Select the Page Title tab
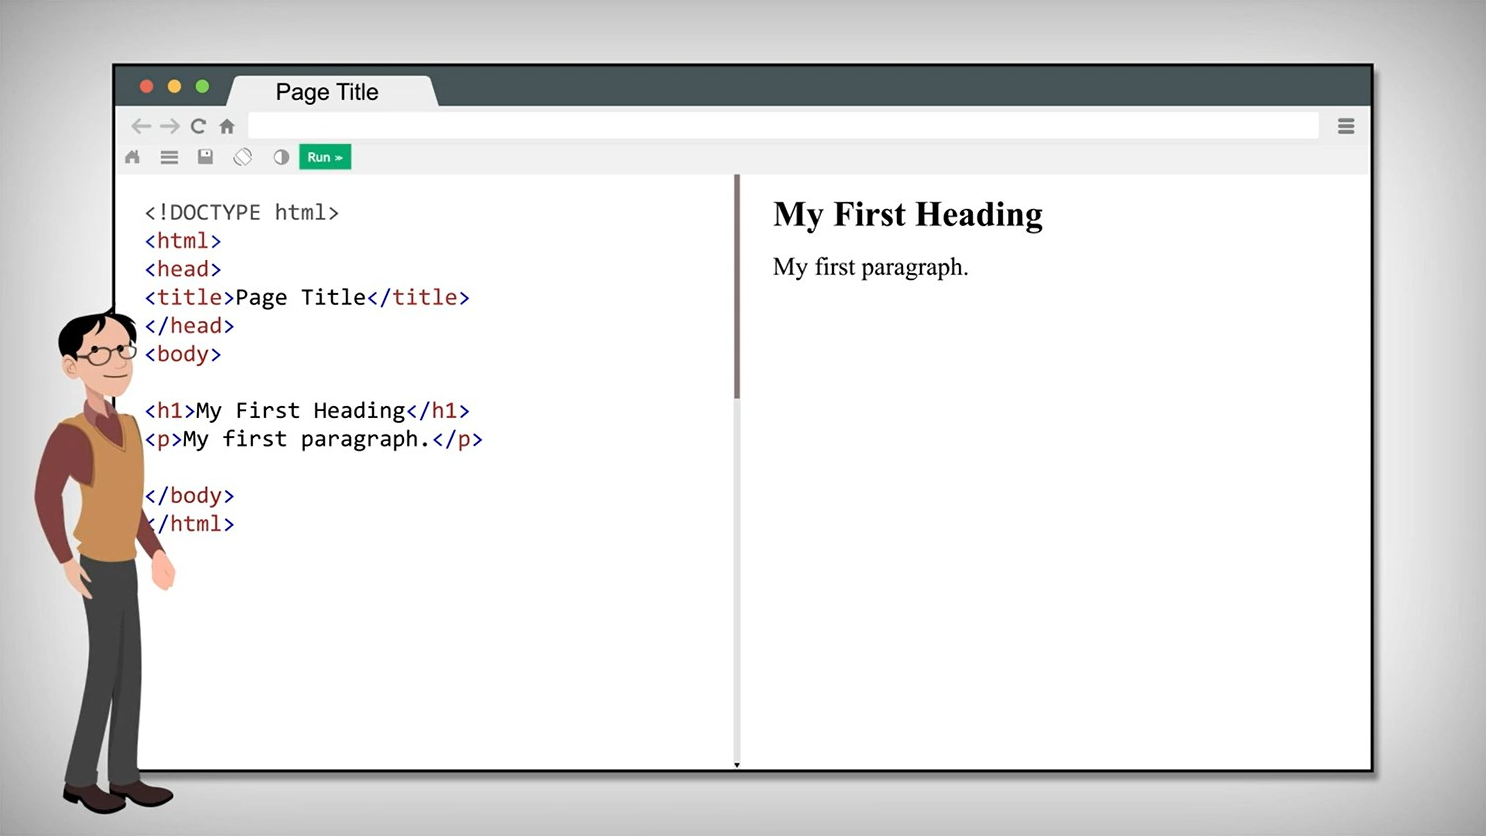 pos(327,92)
